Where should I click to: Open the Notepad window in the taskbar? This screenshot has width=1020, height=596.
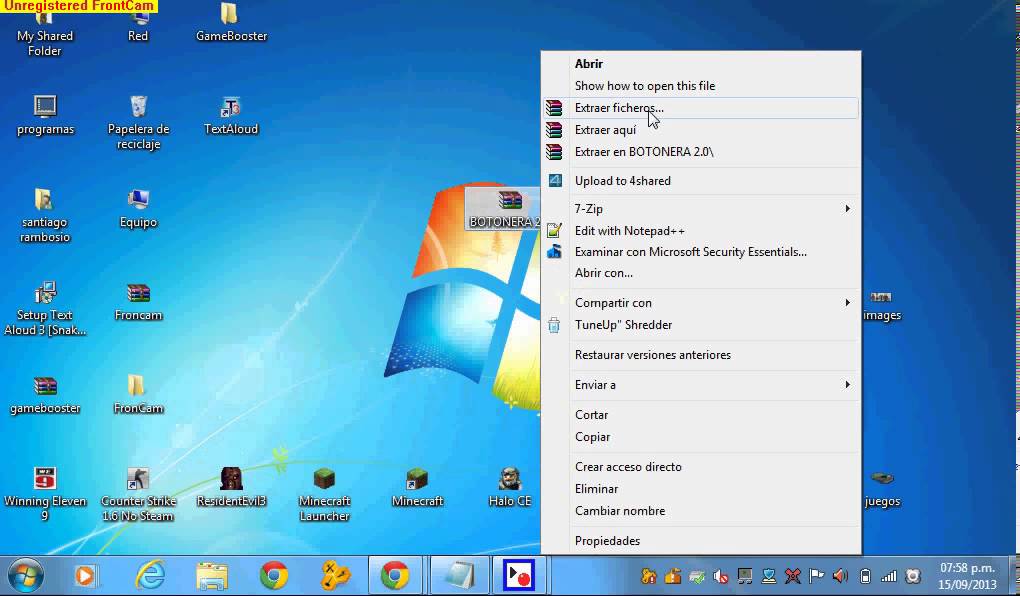coord(460,576)
